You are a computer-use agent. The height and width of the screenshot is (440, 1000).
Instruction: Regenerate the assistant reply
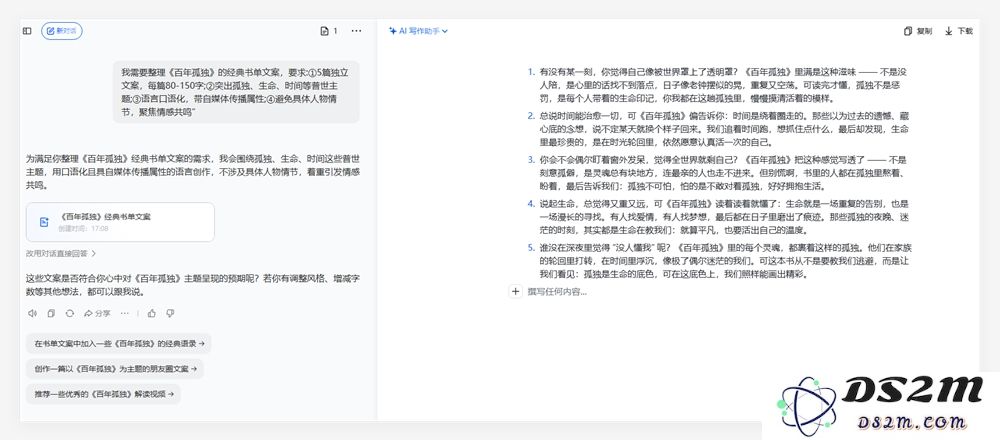pos(70,313)
